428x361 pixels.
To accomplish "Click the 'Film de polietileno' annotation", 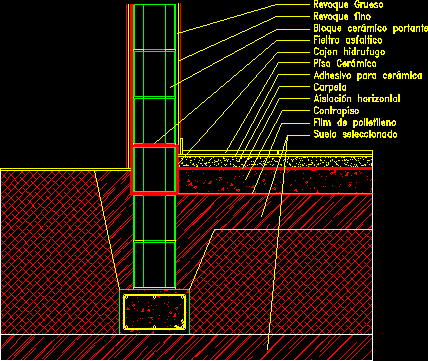I will point(355,123).
